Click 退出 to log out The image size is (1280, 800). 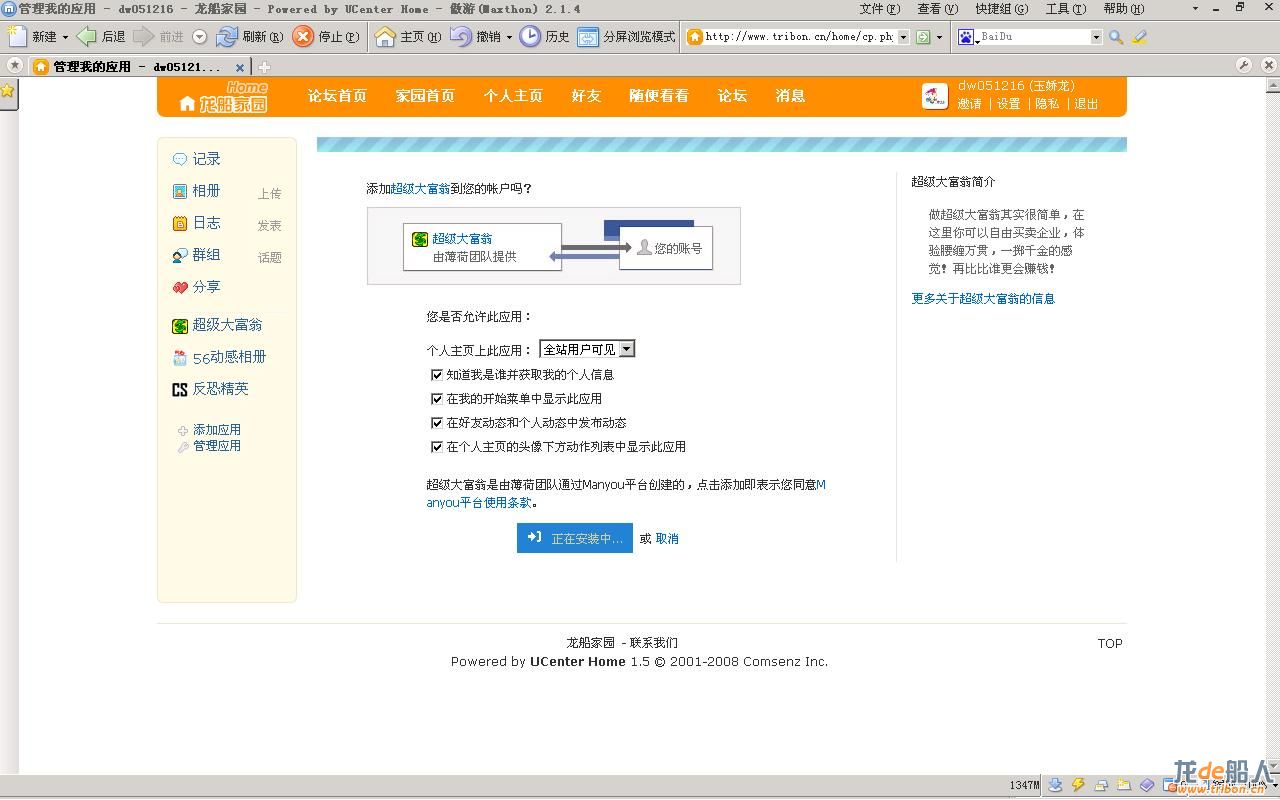coord(1086,104)
